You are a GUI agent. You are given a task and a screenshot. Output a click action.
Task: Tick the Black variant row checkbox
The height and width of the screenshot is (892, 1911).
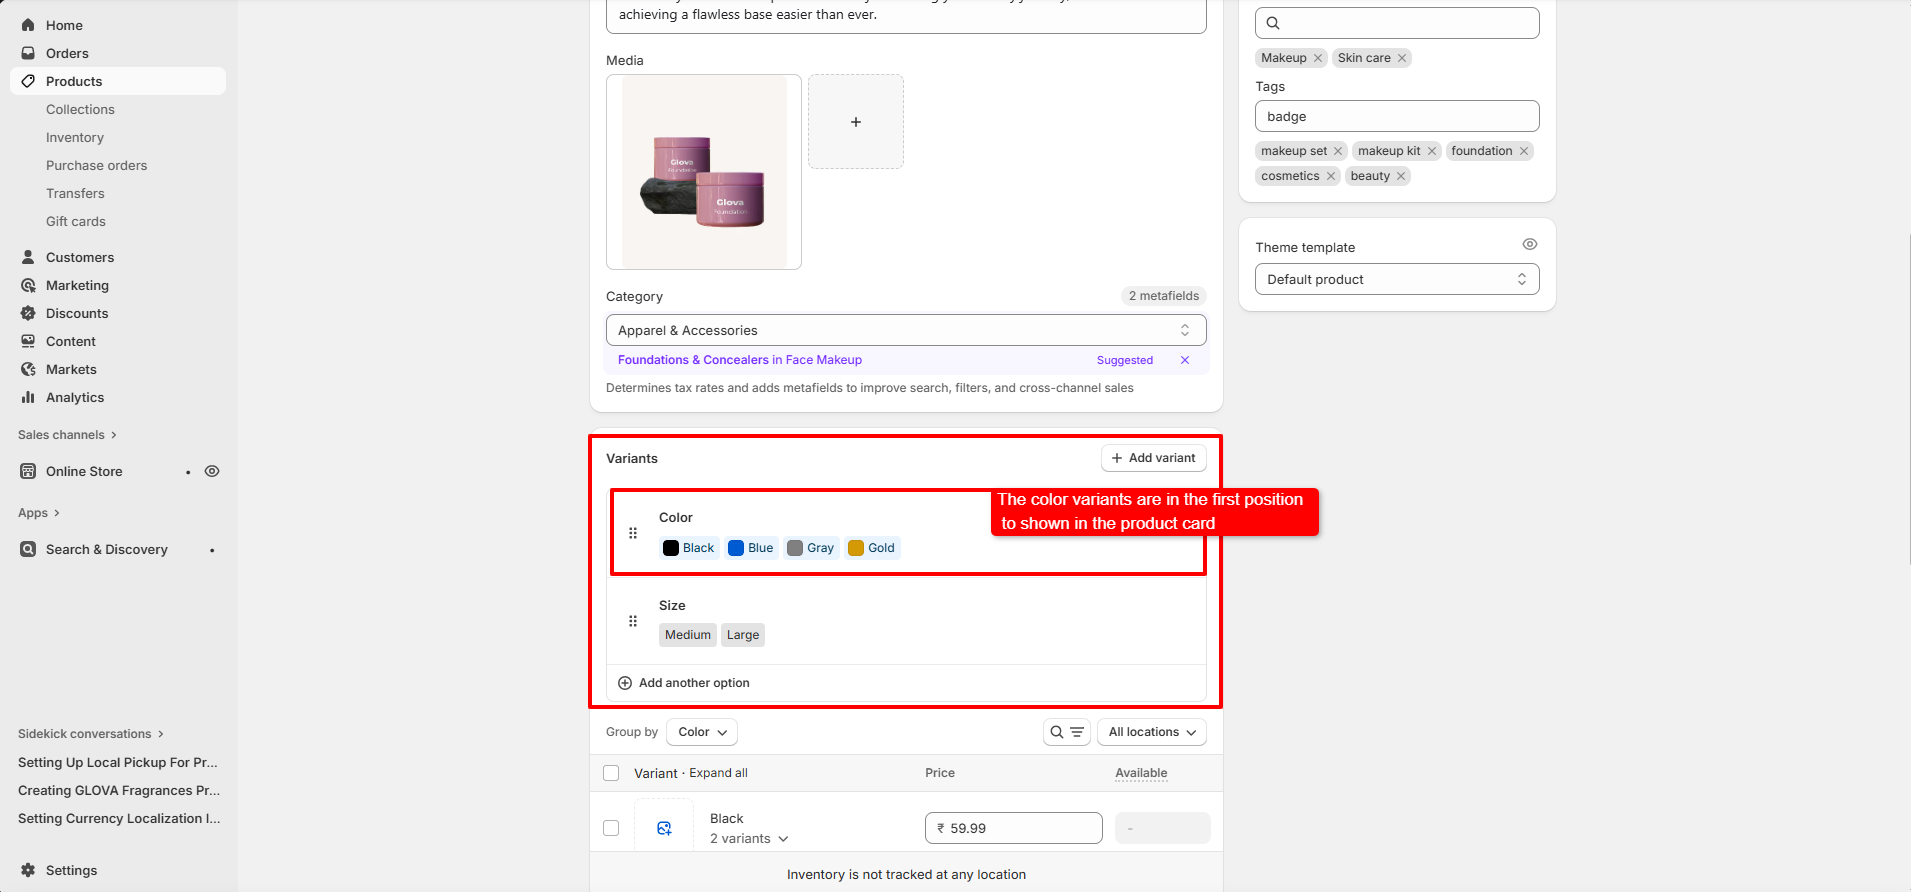611,828
